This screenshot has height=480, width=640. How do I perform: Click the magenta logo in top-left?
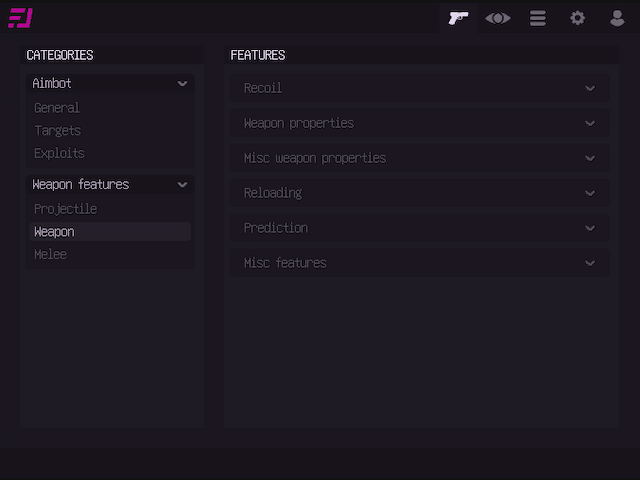pyautogui.click(x=20, y=18)
